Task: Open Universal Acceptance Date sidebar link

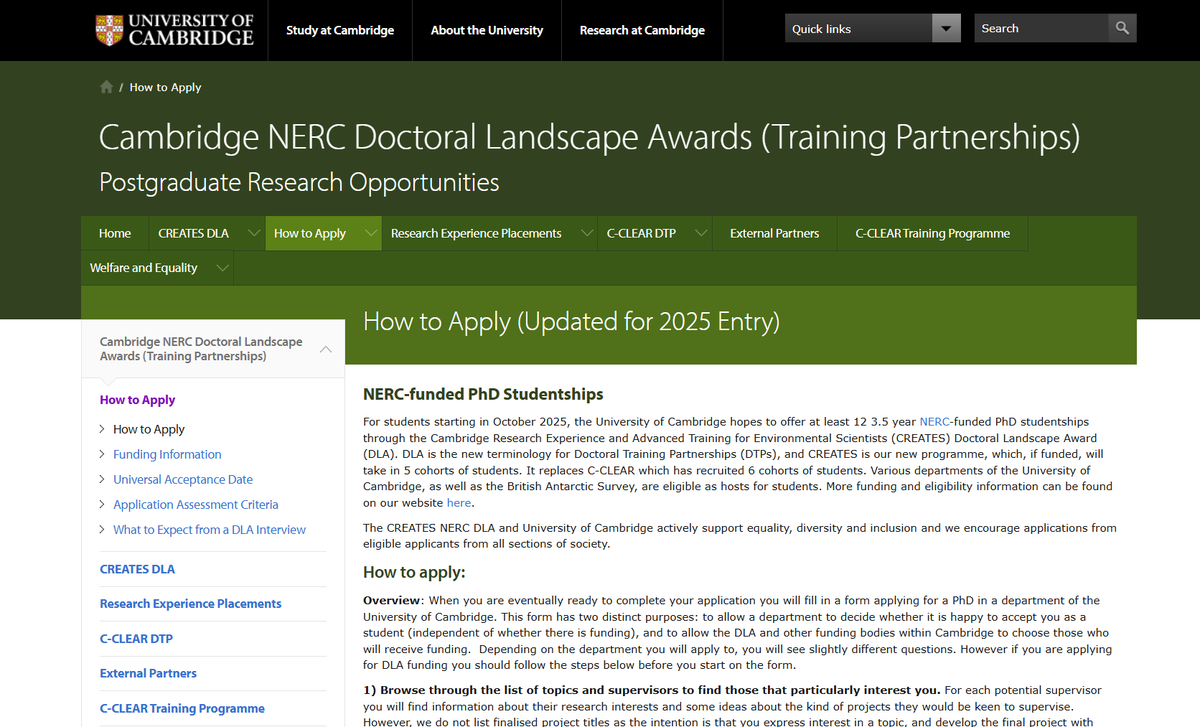Action: click(x=183, y=479)
